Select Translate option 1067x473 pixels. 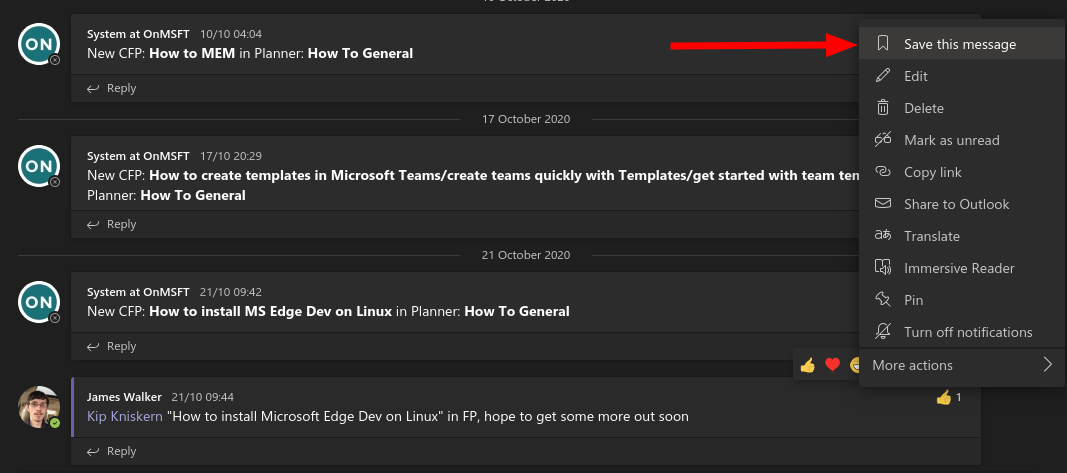[962, 235]
